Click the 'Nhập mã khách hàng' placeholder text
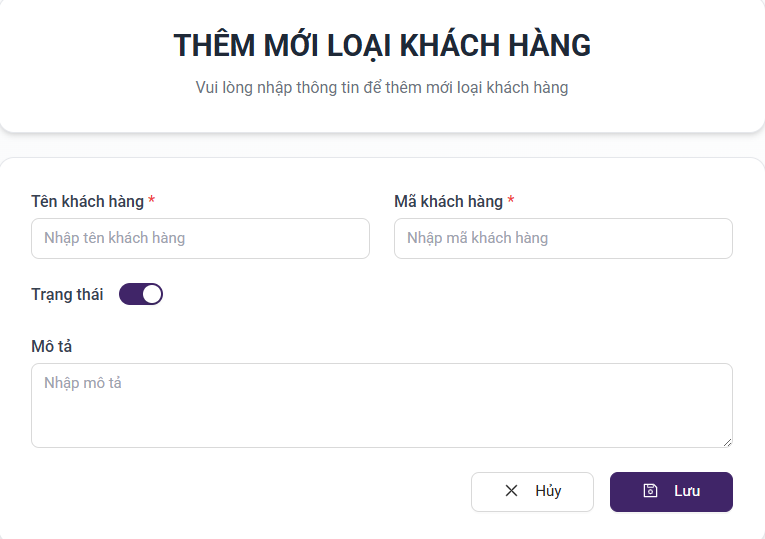Viewport: 765px width, 539px height. click(477, 238)
